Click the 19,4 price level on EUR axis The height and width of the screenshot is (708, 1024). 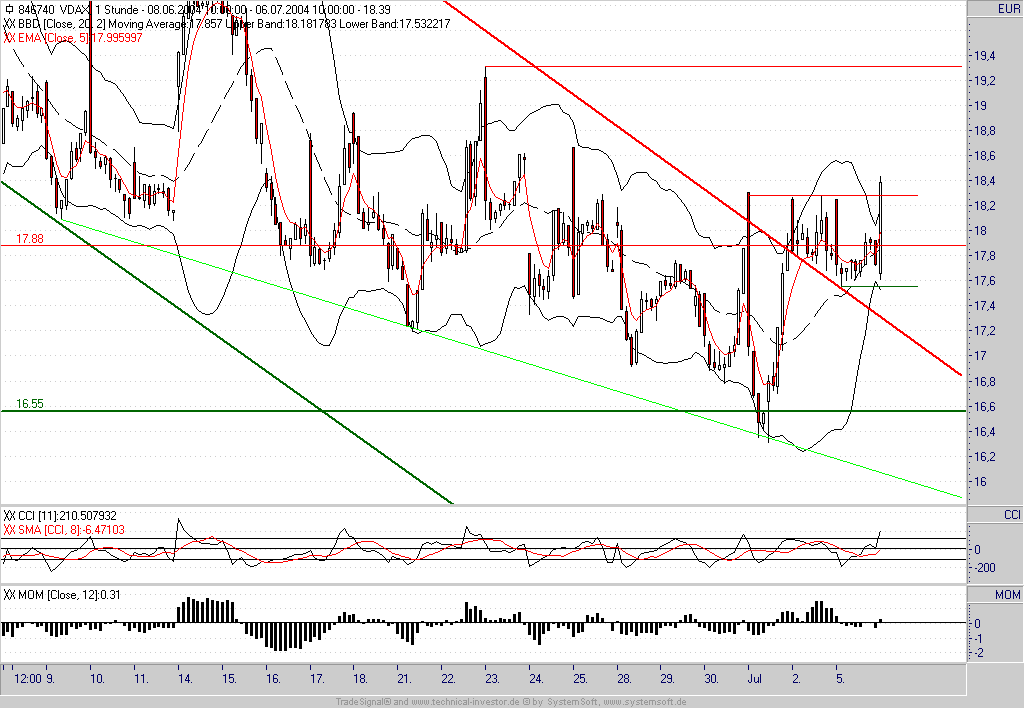[984, 56]
